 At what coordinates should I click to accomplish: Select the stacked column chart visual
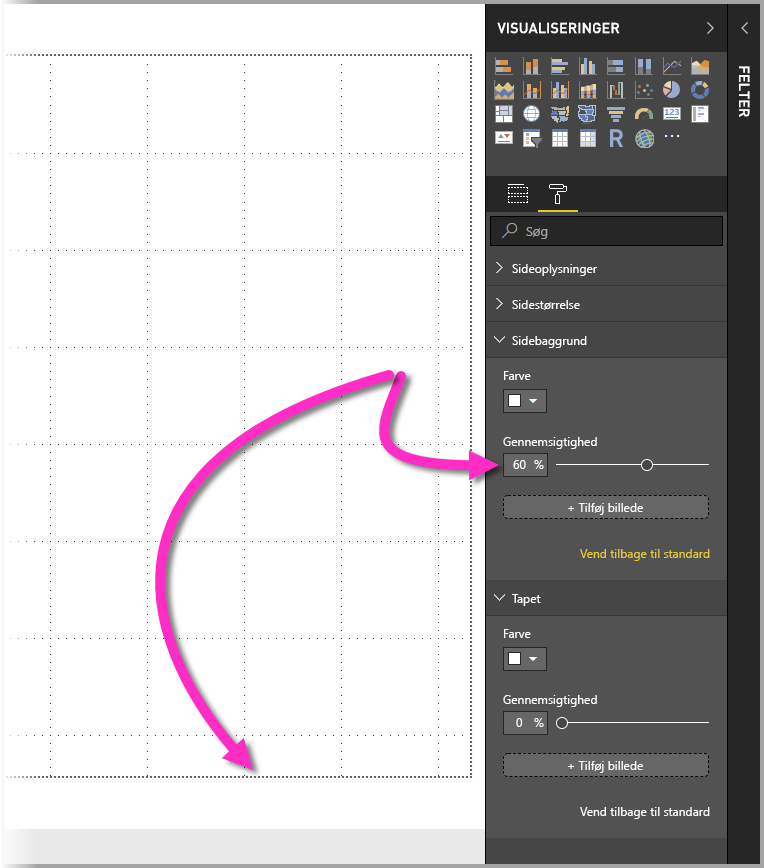[x=531, y=66]
